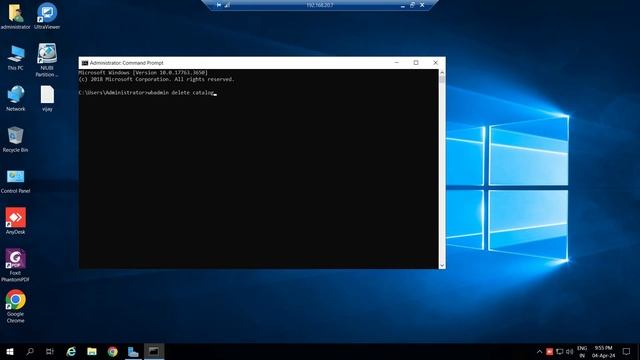
Task: Launch Google Chrome desktop shortcut
Action: pyautogui.click(x=16, y=306)
